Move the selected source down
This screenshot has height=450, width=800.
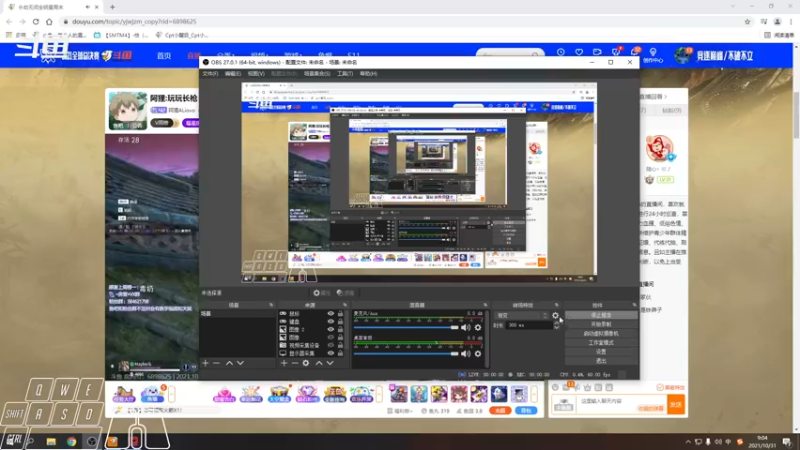[330, 363]
